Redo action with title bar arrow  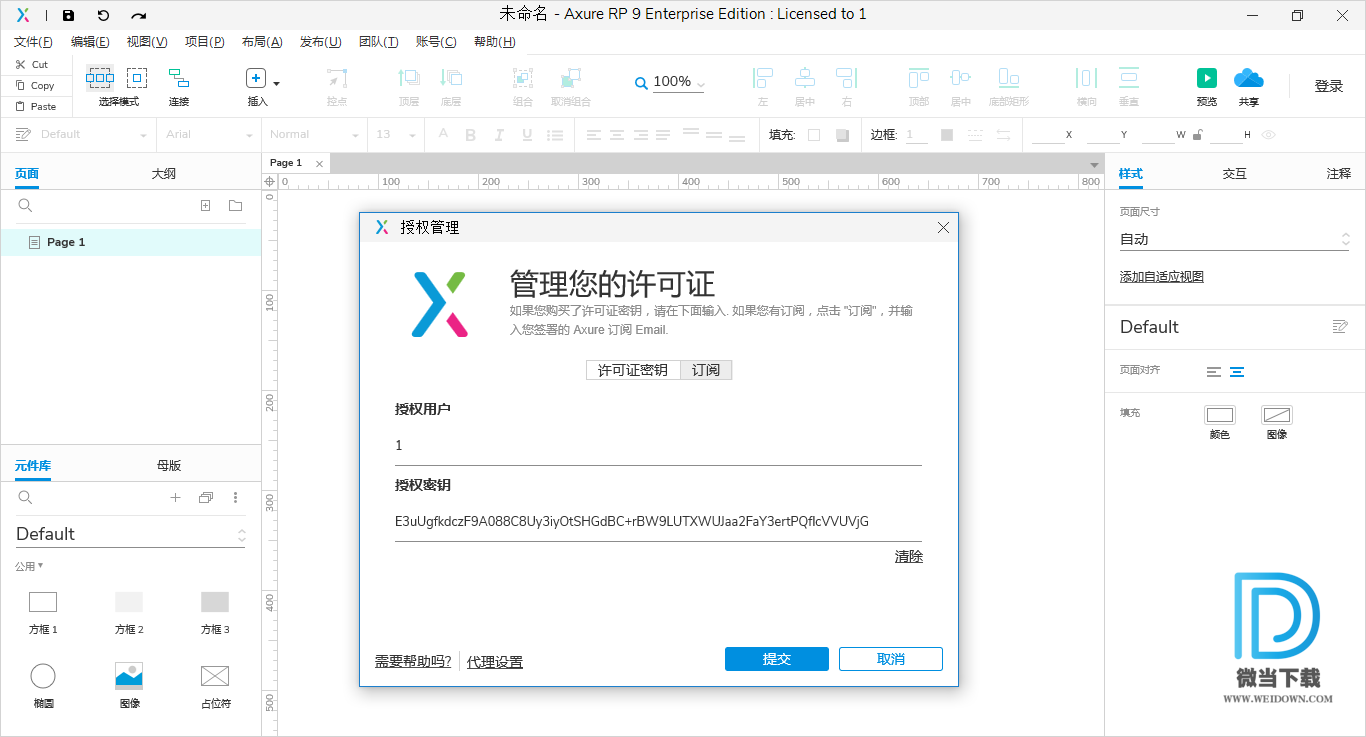tap(139, 15)
